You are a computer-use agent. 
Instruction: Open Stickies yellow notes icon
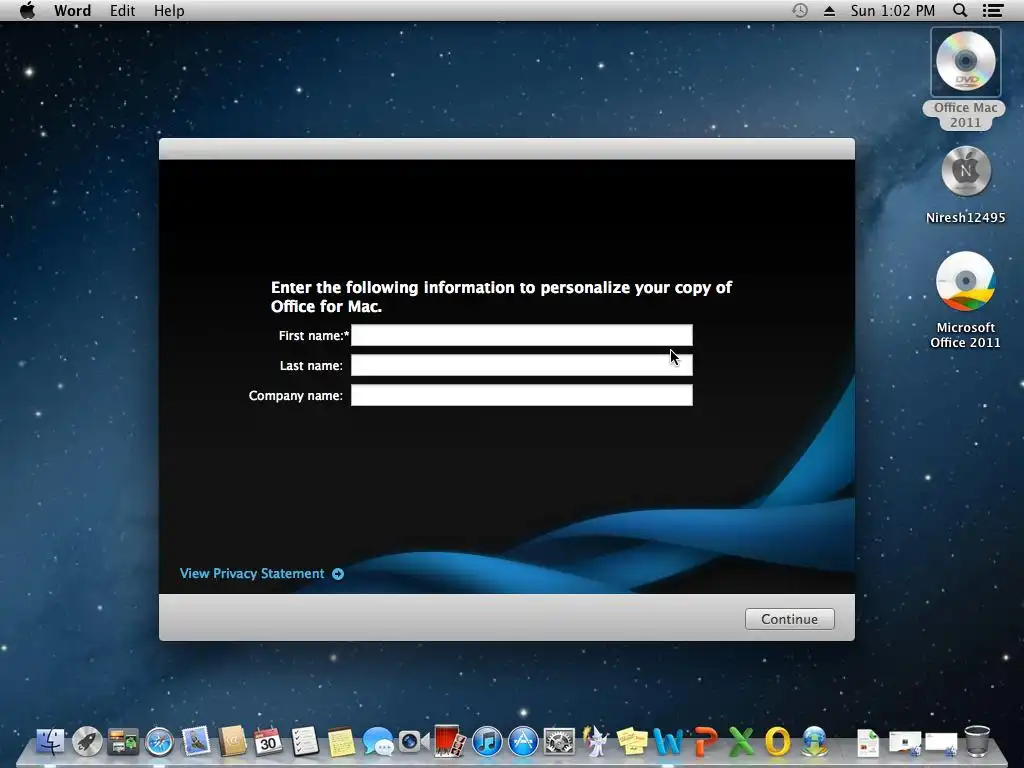pyautogui.click(x=632, y=742)
